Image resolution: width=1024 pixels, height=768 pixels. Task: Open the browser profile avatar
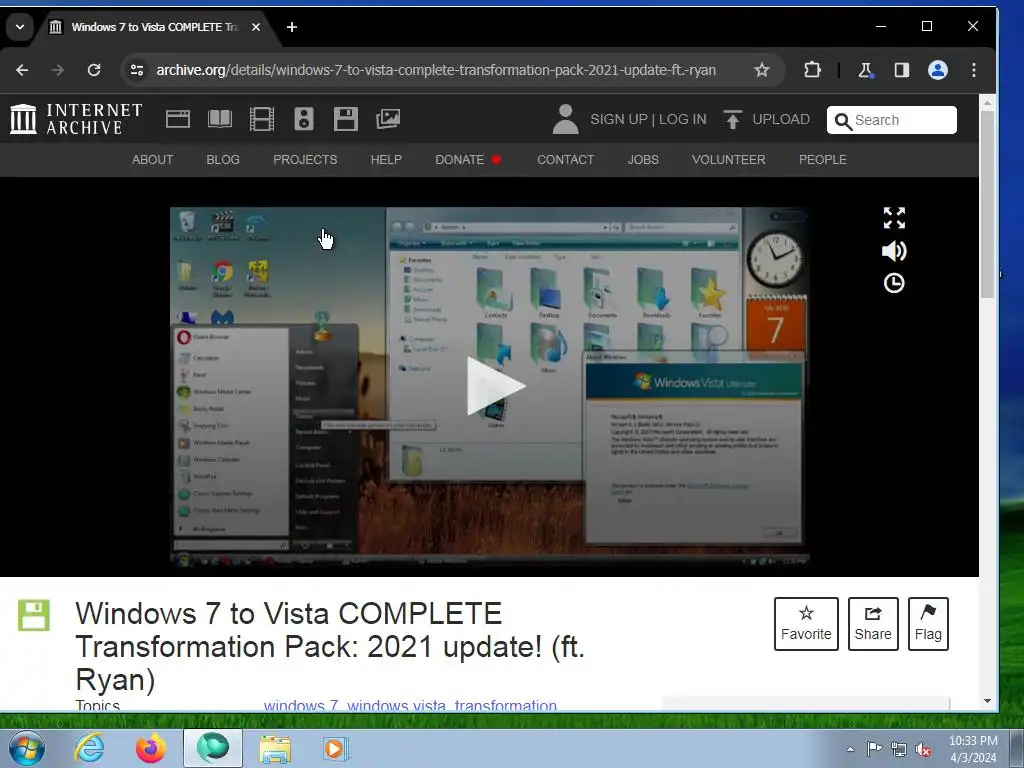938,70
